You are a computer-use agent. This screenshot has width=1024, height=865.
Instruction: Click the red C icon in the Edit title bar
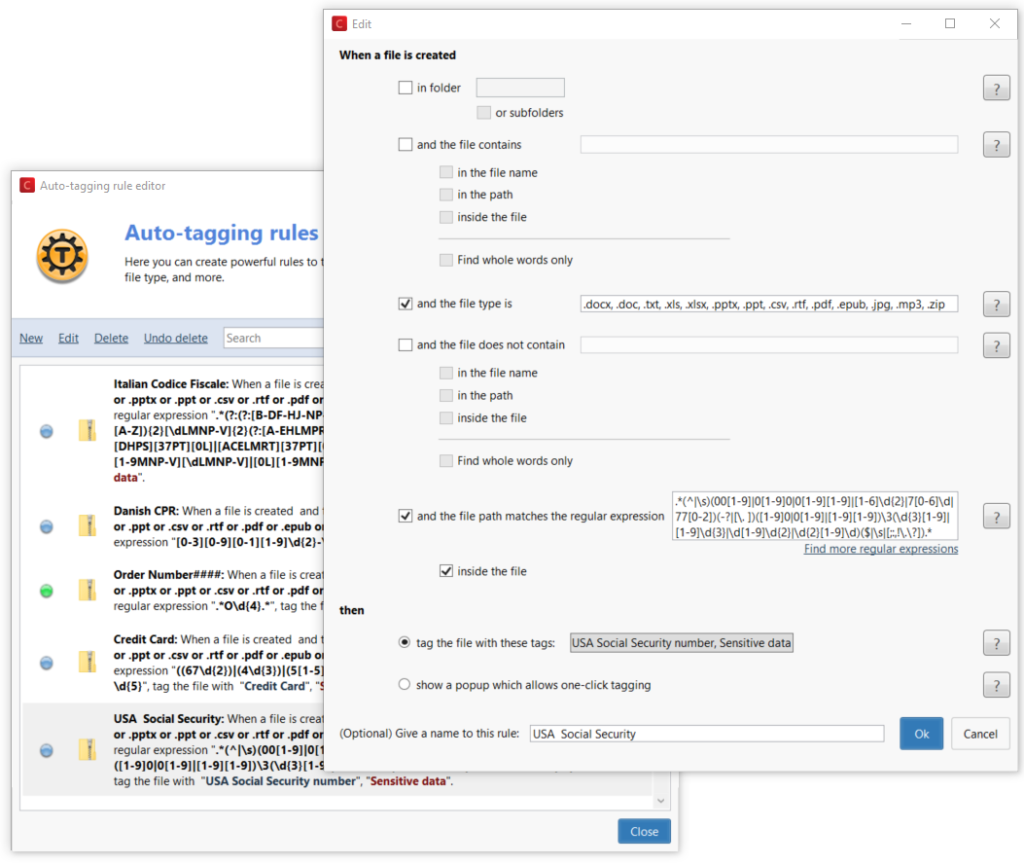pyautogui.click(x=338, y=23)
